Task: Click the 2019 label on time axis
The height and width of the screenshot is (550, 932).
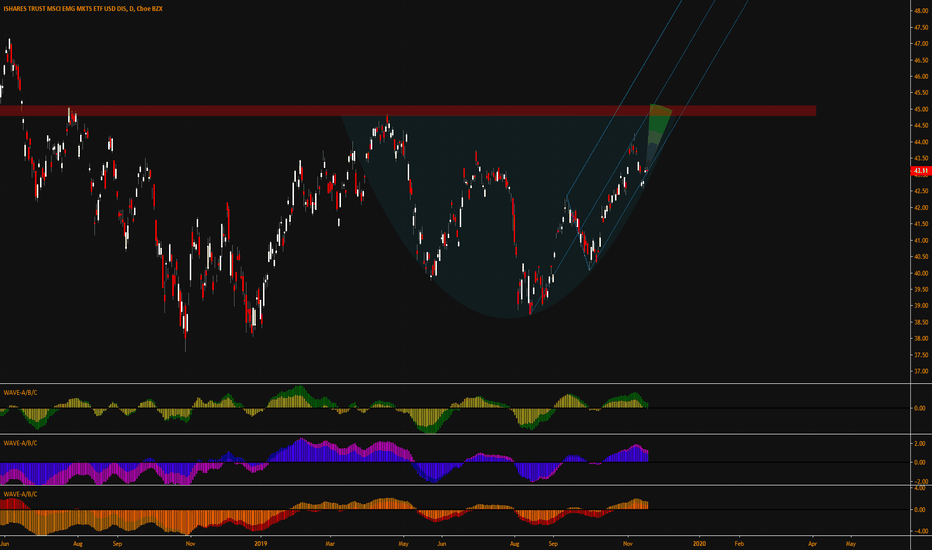Action: point(260,543)
